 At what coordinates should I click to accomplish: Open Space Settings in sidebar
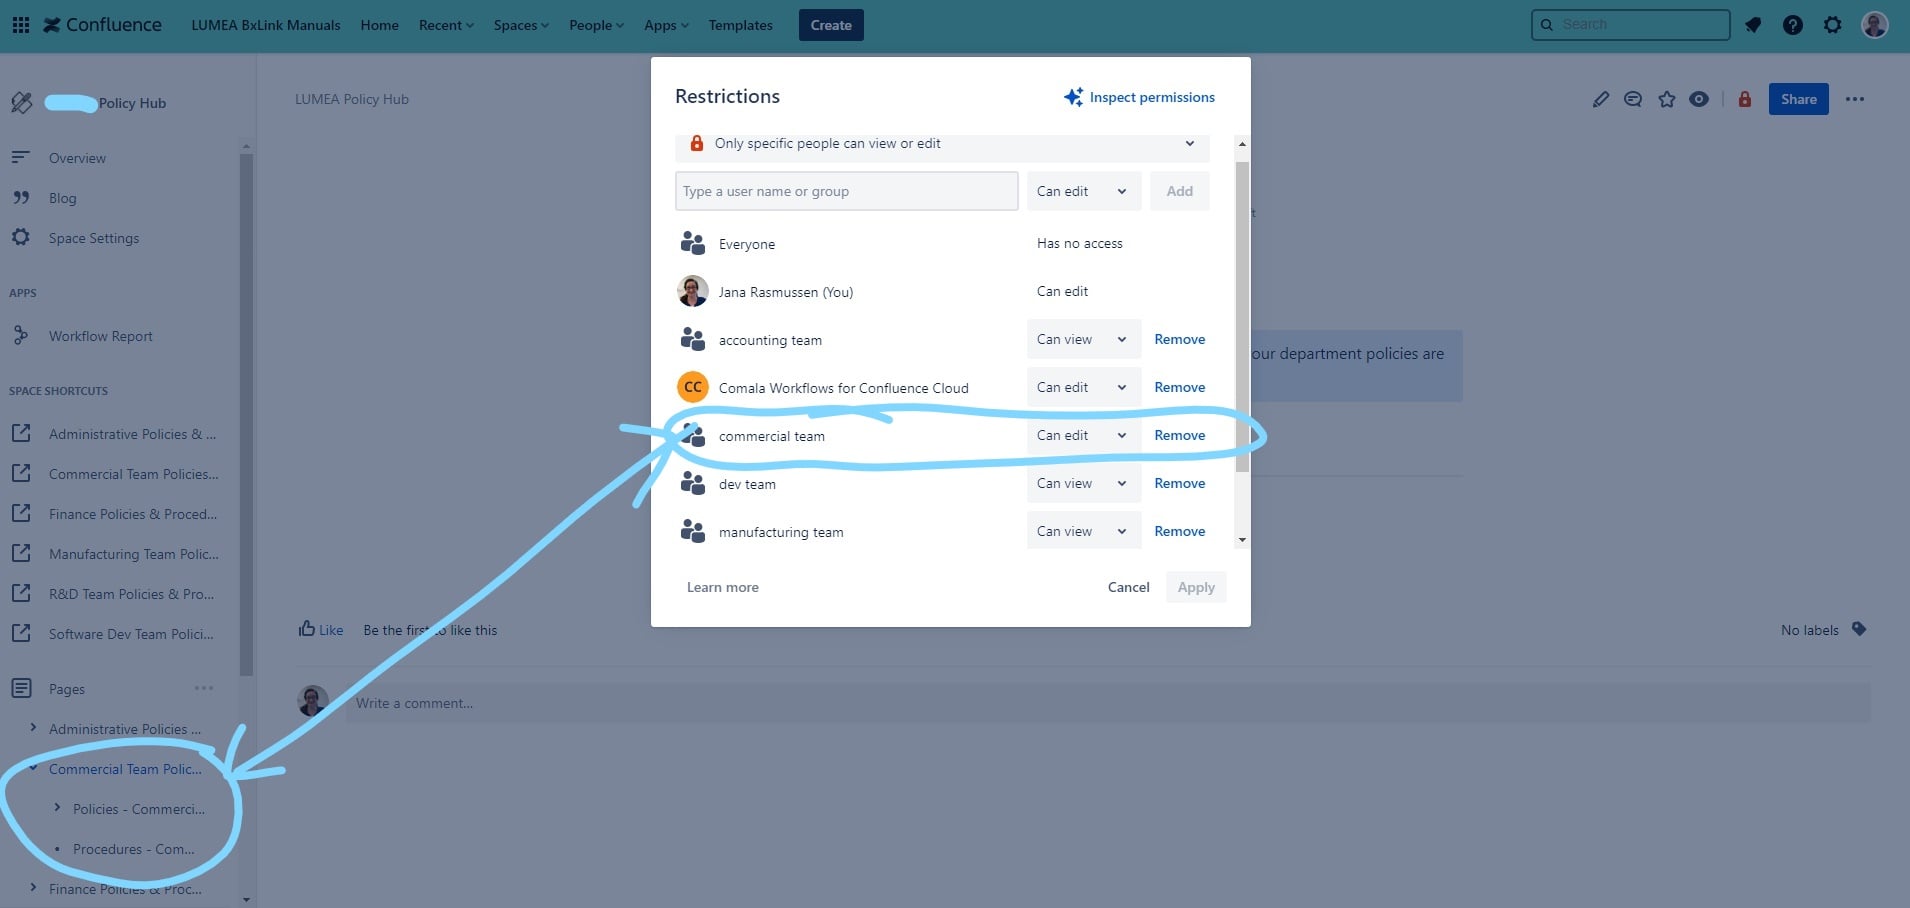coord(94,238)
